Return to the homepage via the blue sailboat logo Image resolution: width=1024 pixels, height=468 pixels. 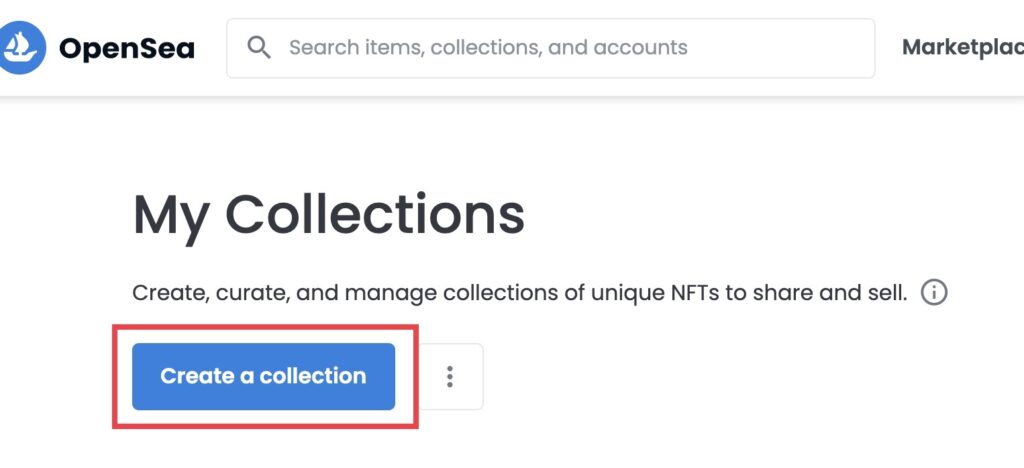tap(22, 48)
